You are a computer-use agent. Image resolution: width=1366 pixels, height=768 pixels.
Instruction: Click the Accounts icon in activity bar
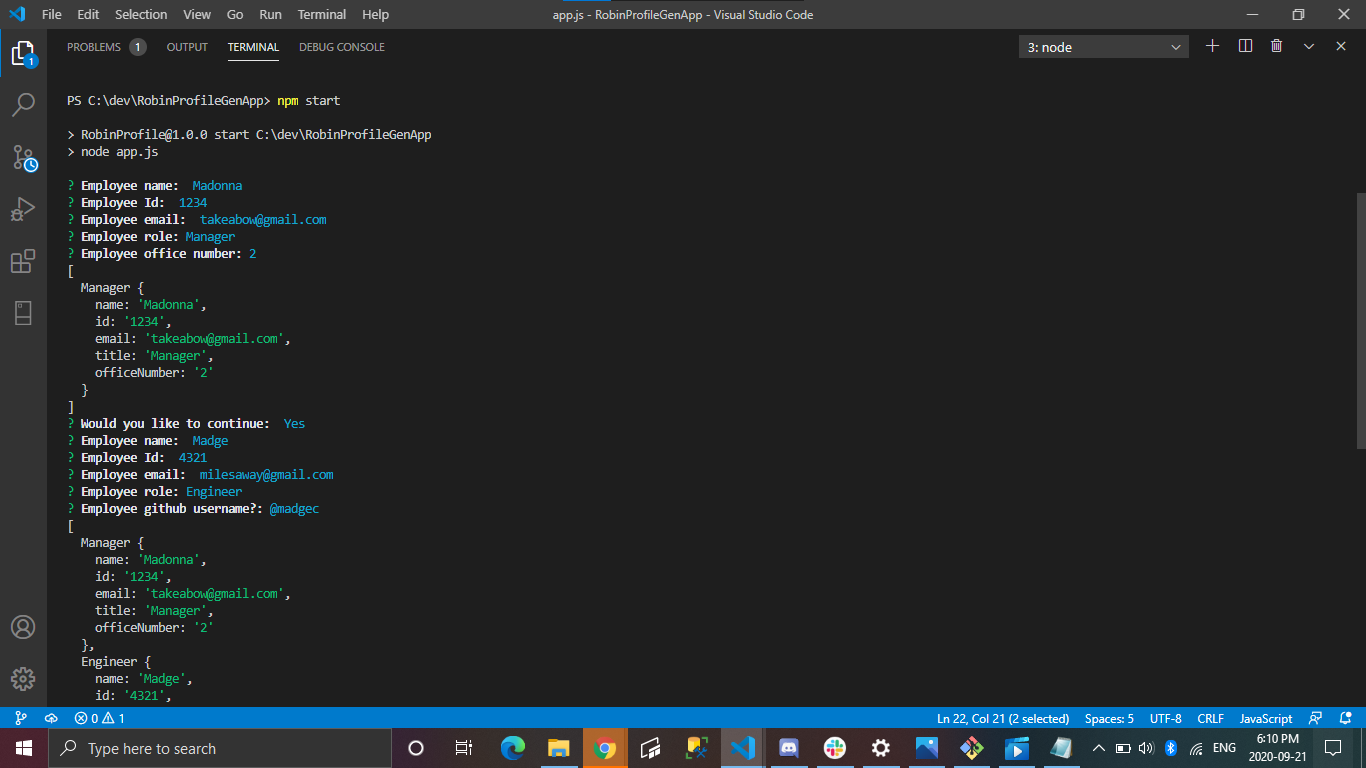click(x=23, y=627)
